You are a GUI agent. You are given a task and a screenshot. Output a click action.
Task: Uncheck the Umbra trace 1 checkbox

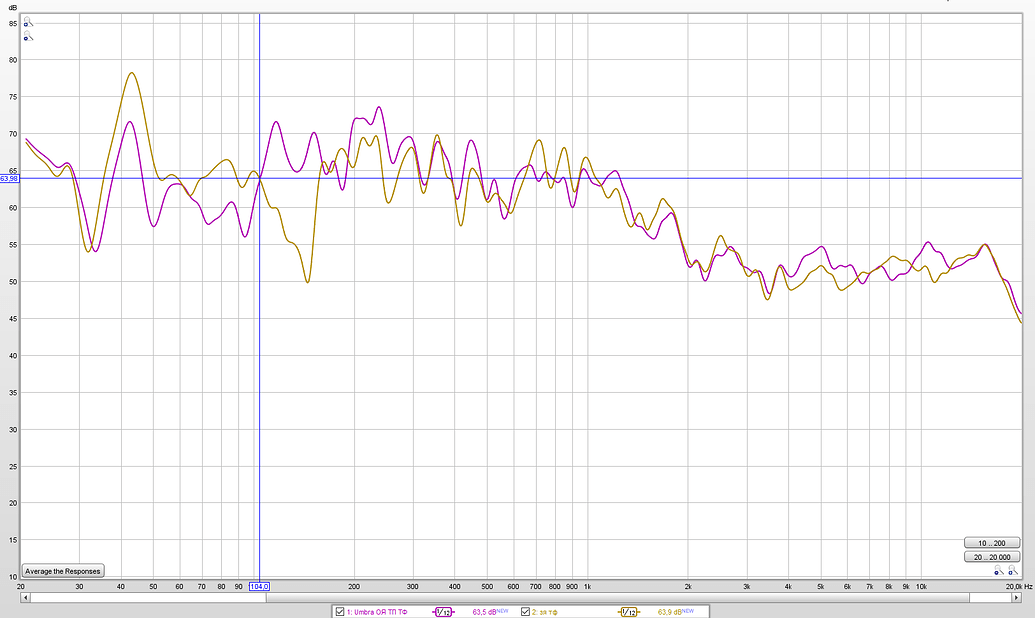pyautogui.click(x=340, y=611)
